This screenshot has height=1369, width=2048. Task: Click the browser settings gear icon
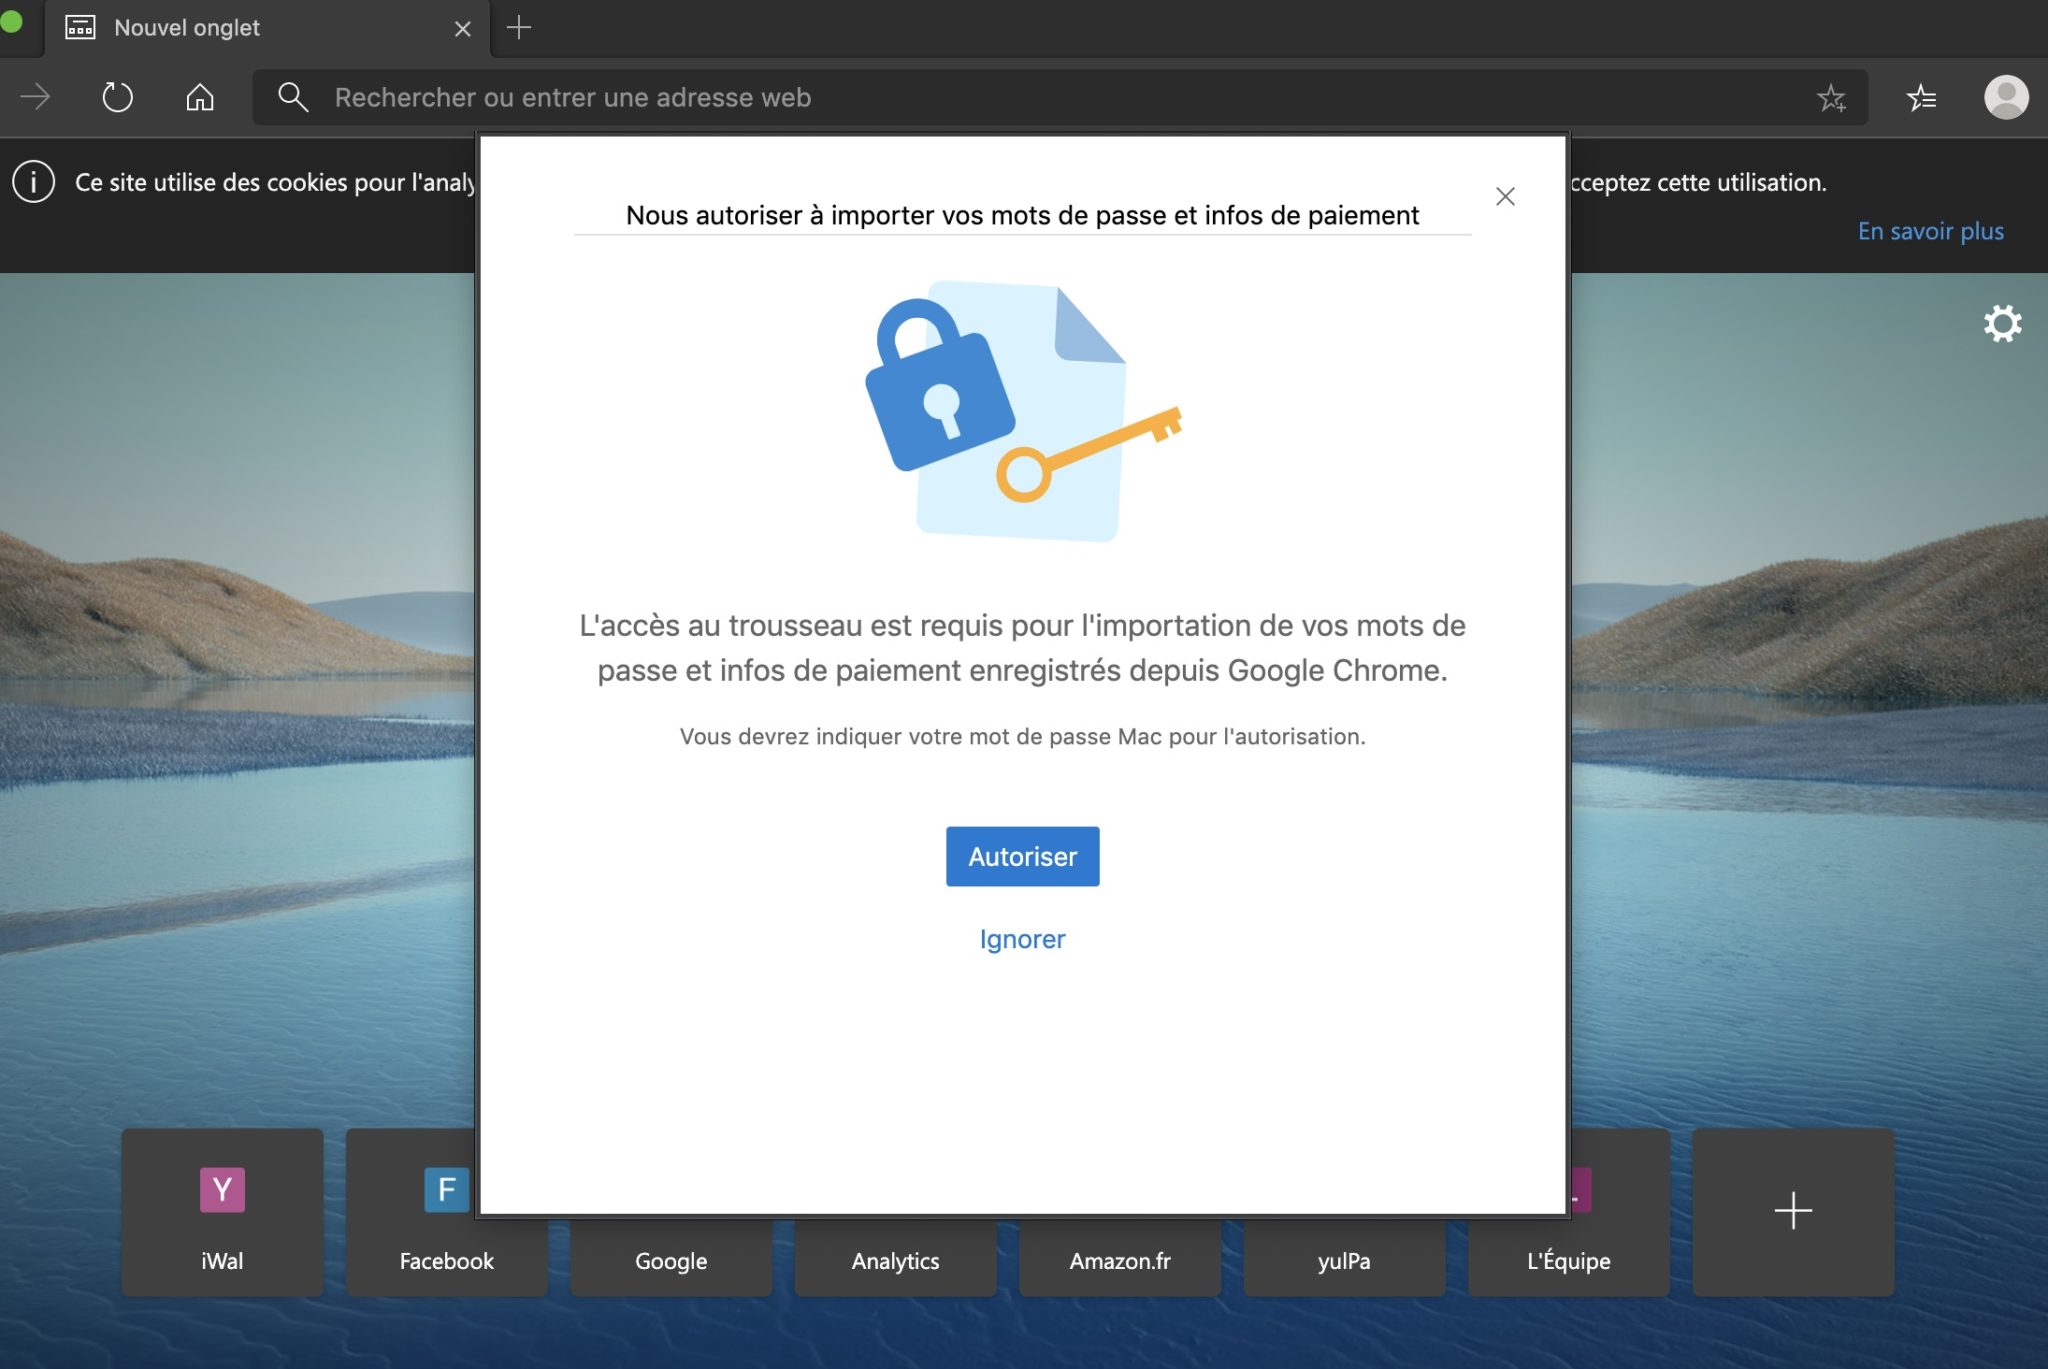click(2001, 321)
